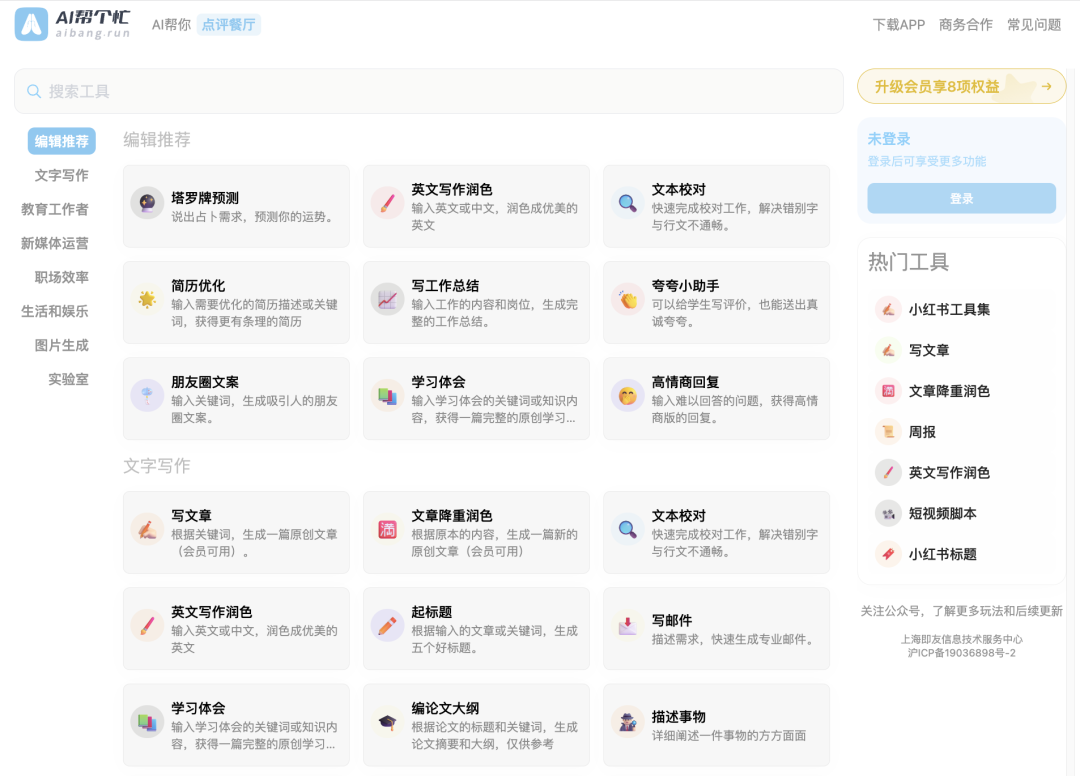
Task: Open the 图片生成 category
Action: point(62,346)
